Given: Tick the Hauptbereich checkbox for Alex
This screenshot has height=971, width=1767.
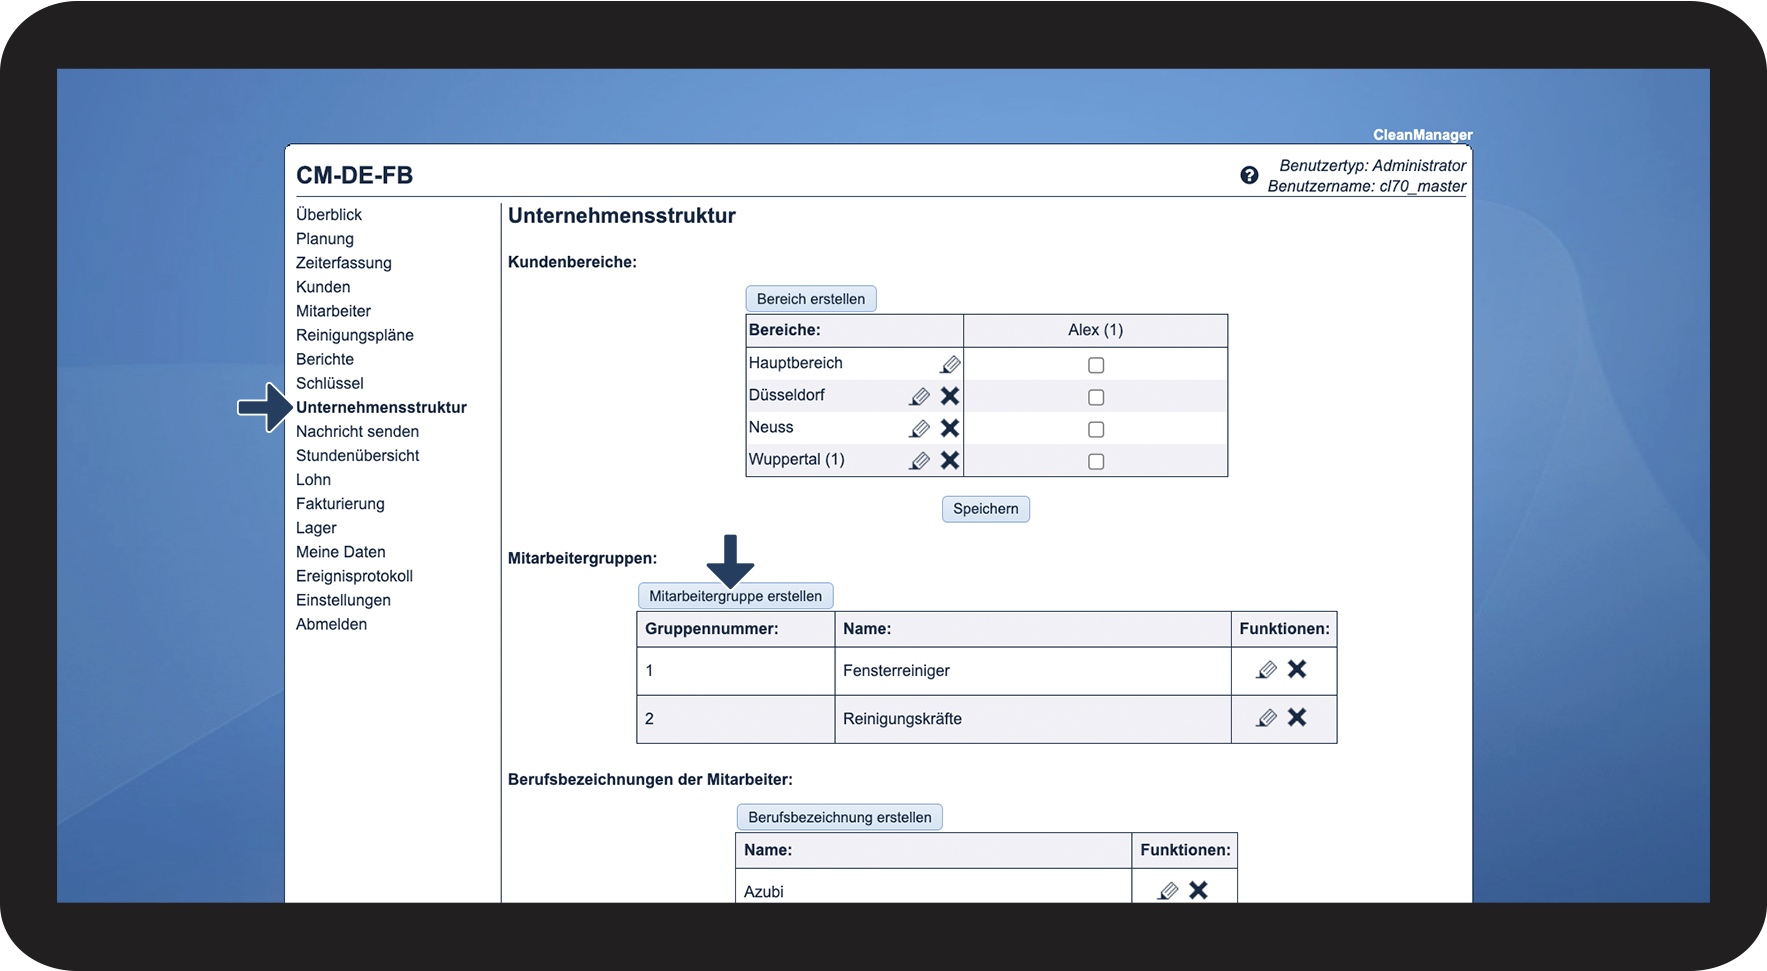Looking at the screenshot, I should pyautogui.click(x=1096, y=365).
